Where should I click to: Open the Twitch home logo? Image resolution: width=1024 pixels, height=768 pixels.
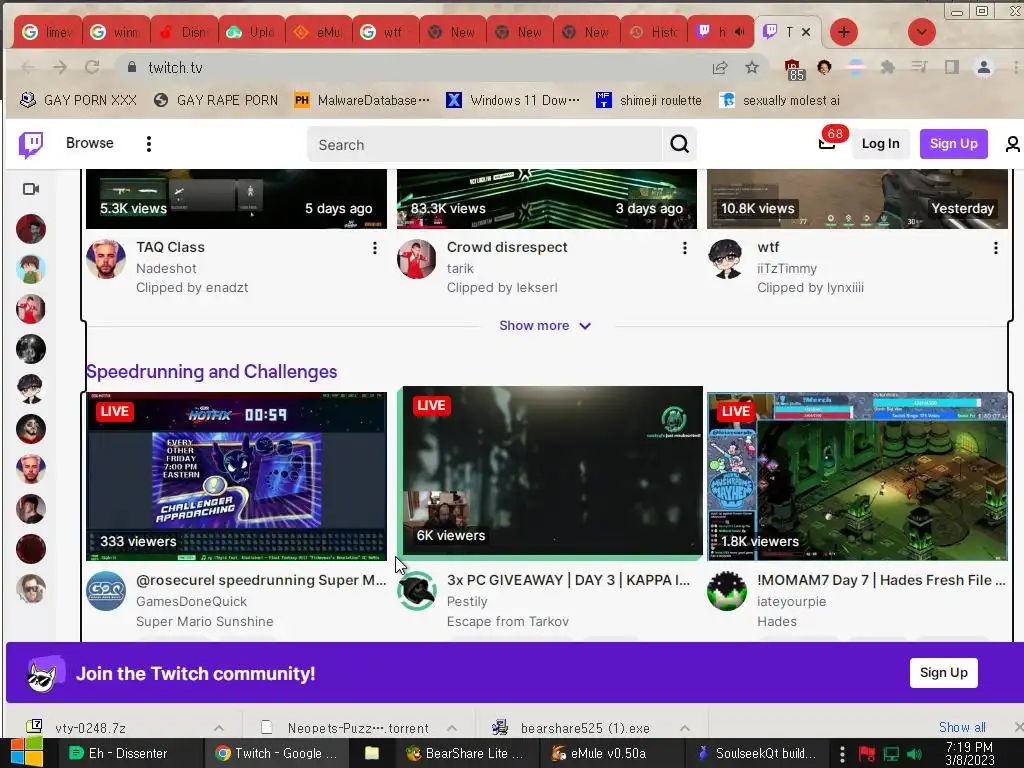click(31, 144)
